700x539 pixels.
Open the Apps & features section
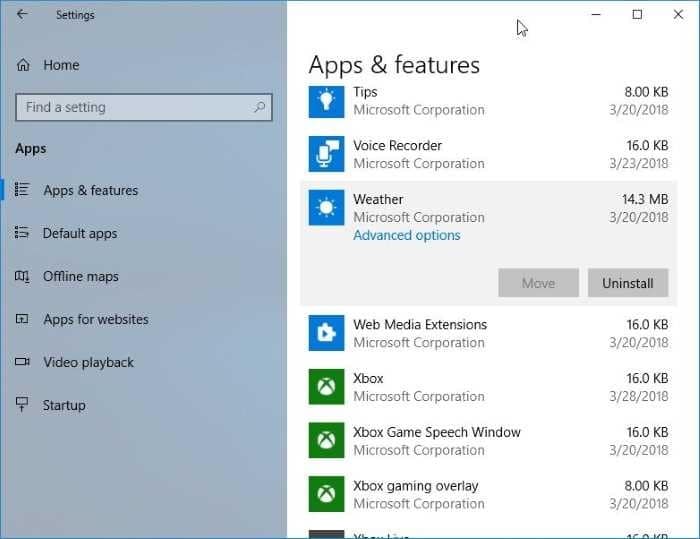tap(90, 190)
